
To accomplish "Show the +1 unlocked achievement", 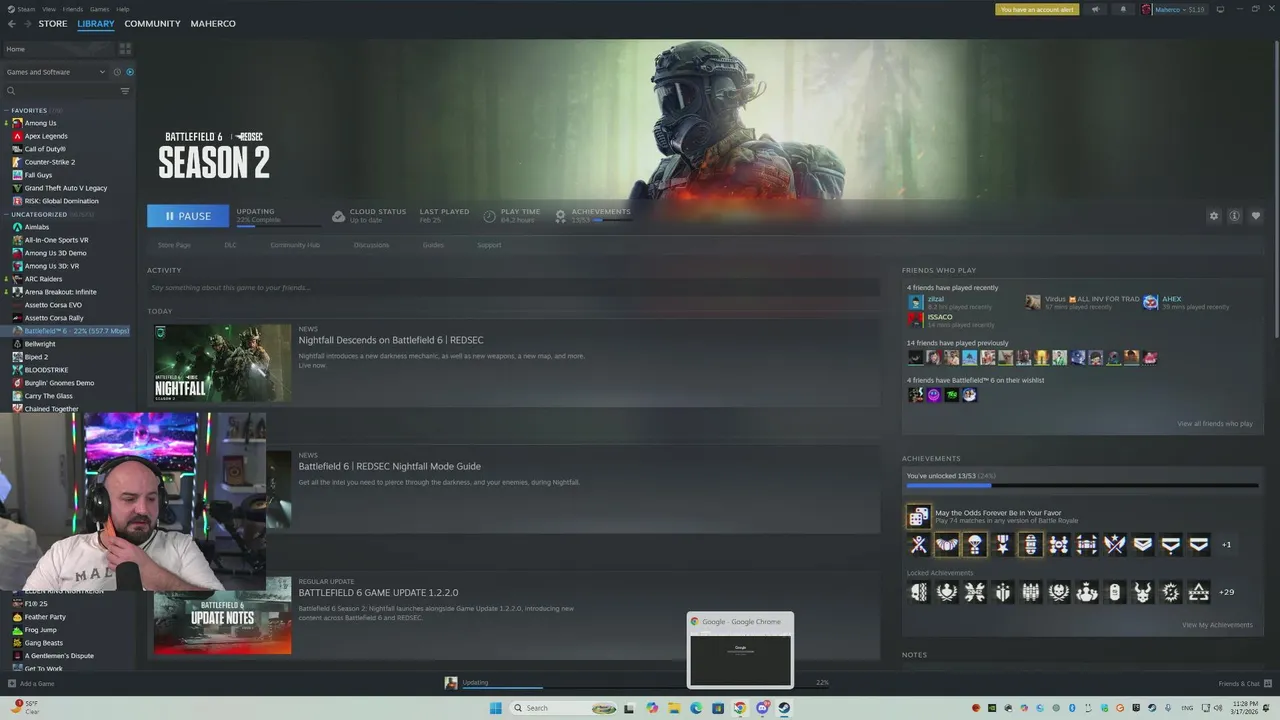I will click(1226, 545).
